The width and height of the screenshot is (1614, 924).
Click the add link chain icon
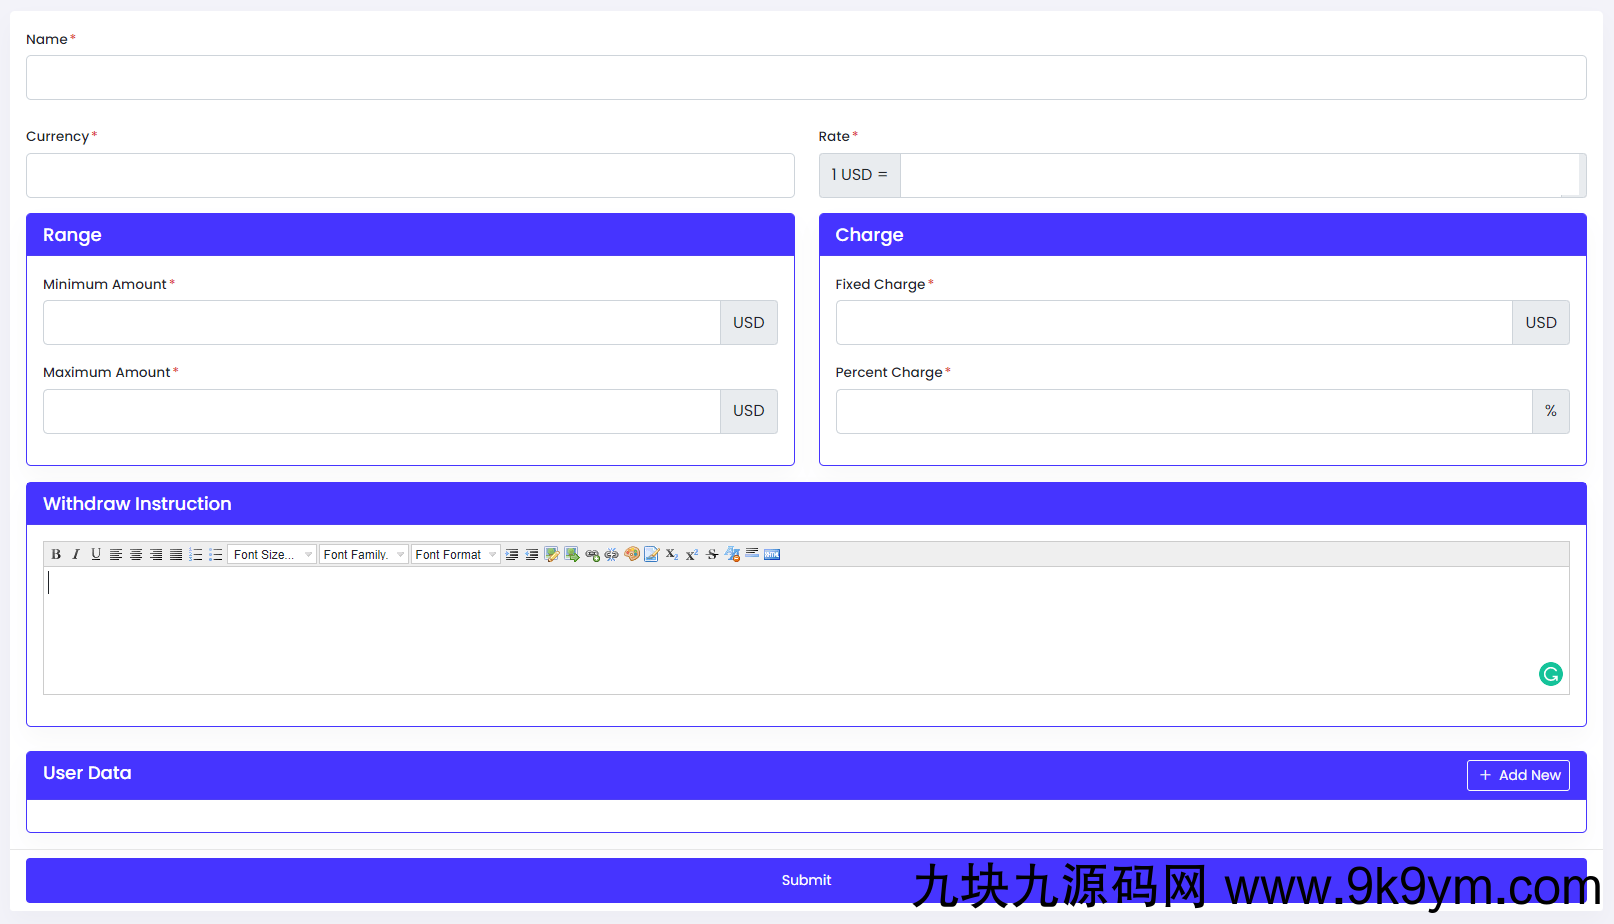pyautogui.click(x=592, y=555)
